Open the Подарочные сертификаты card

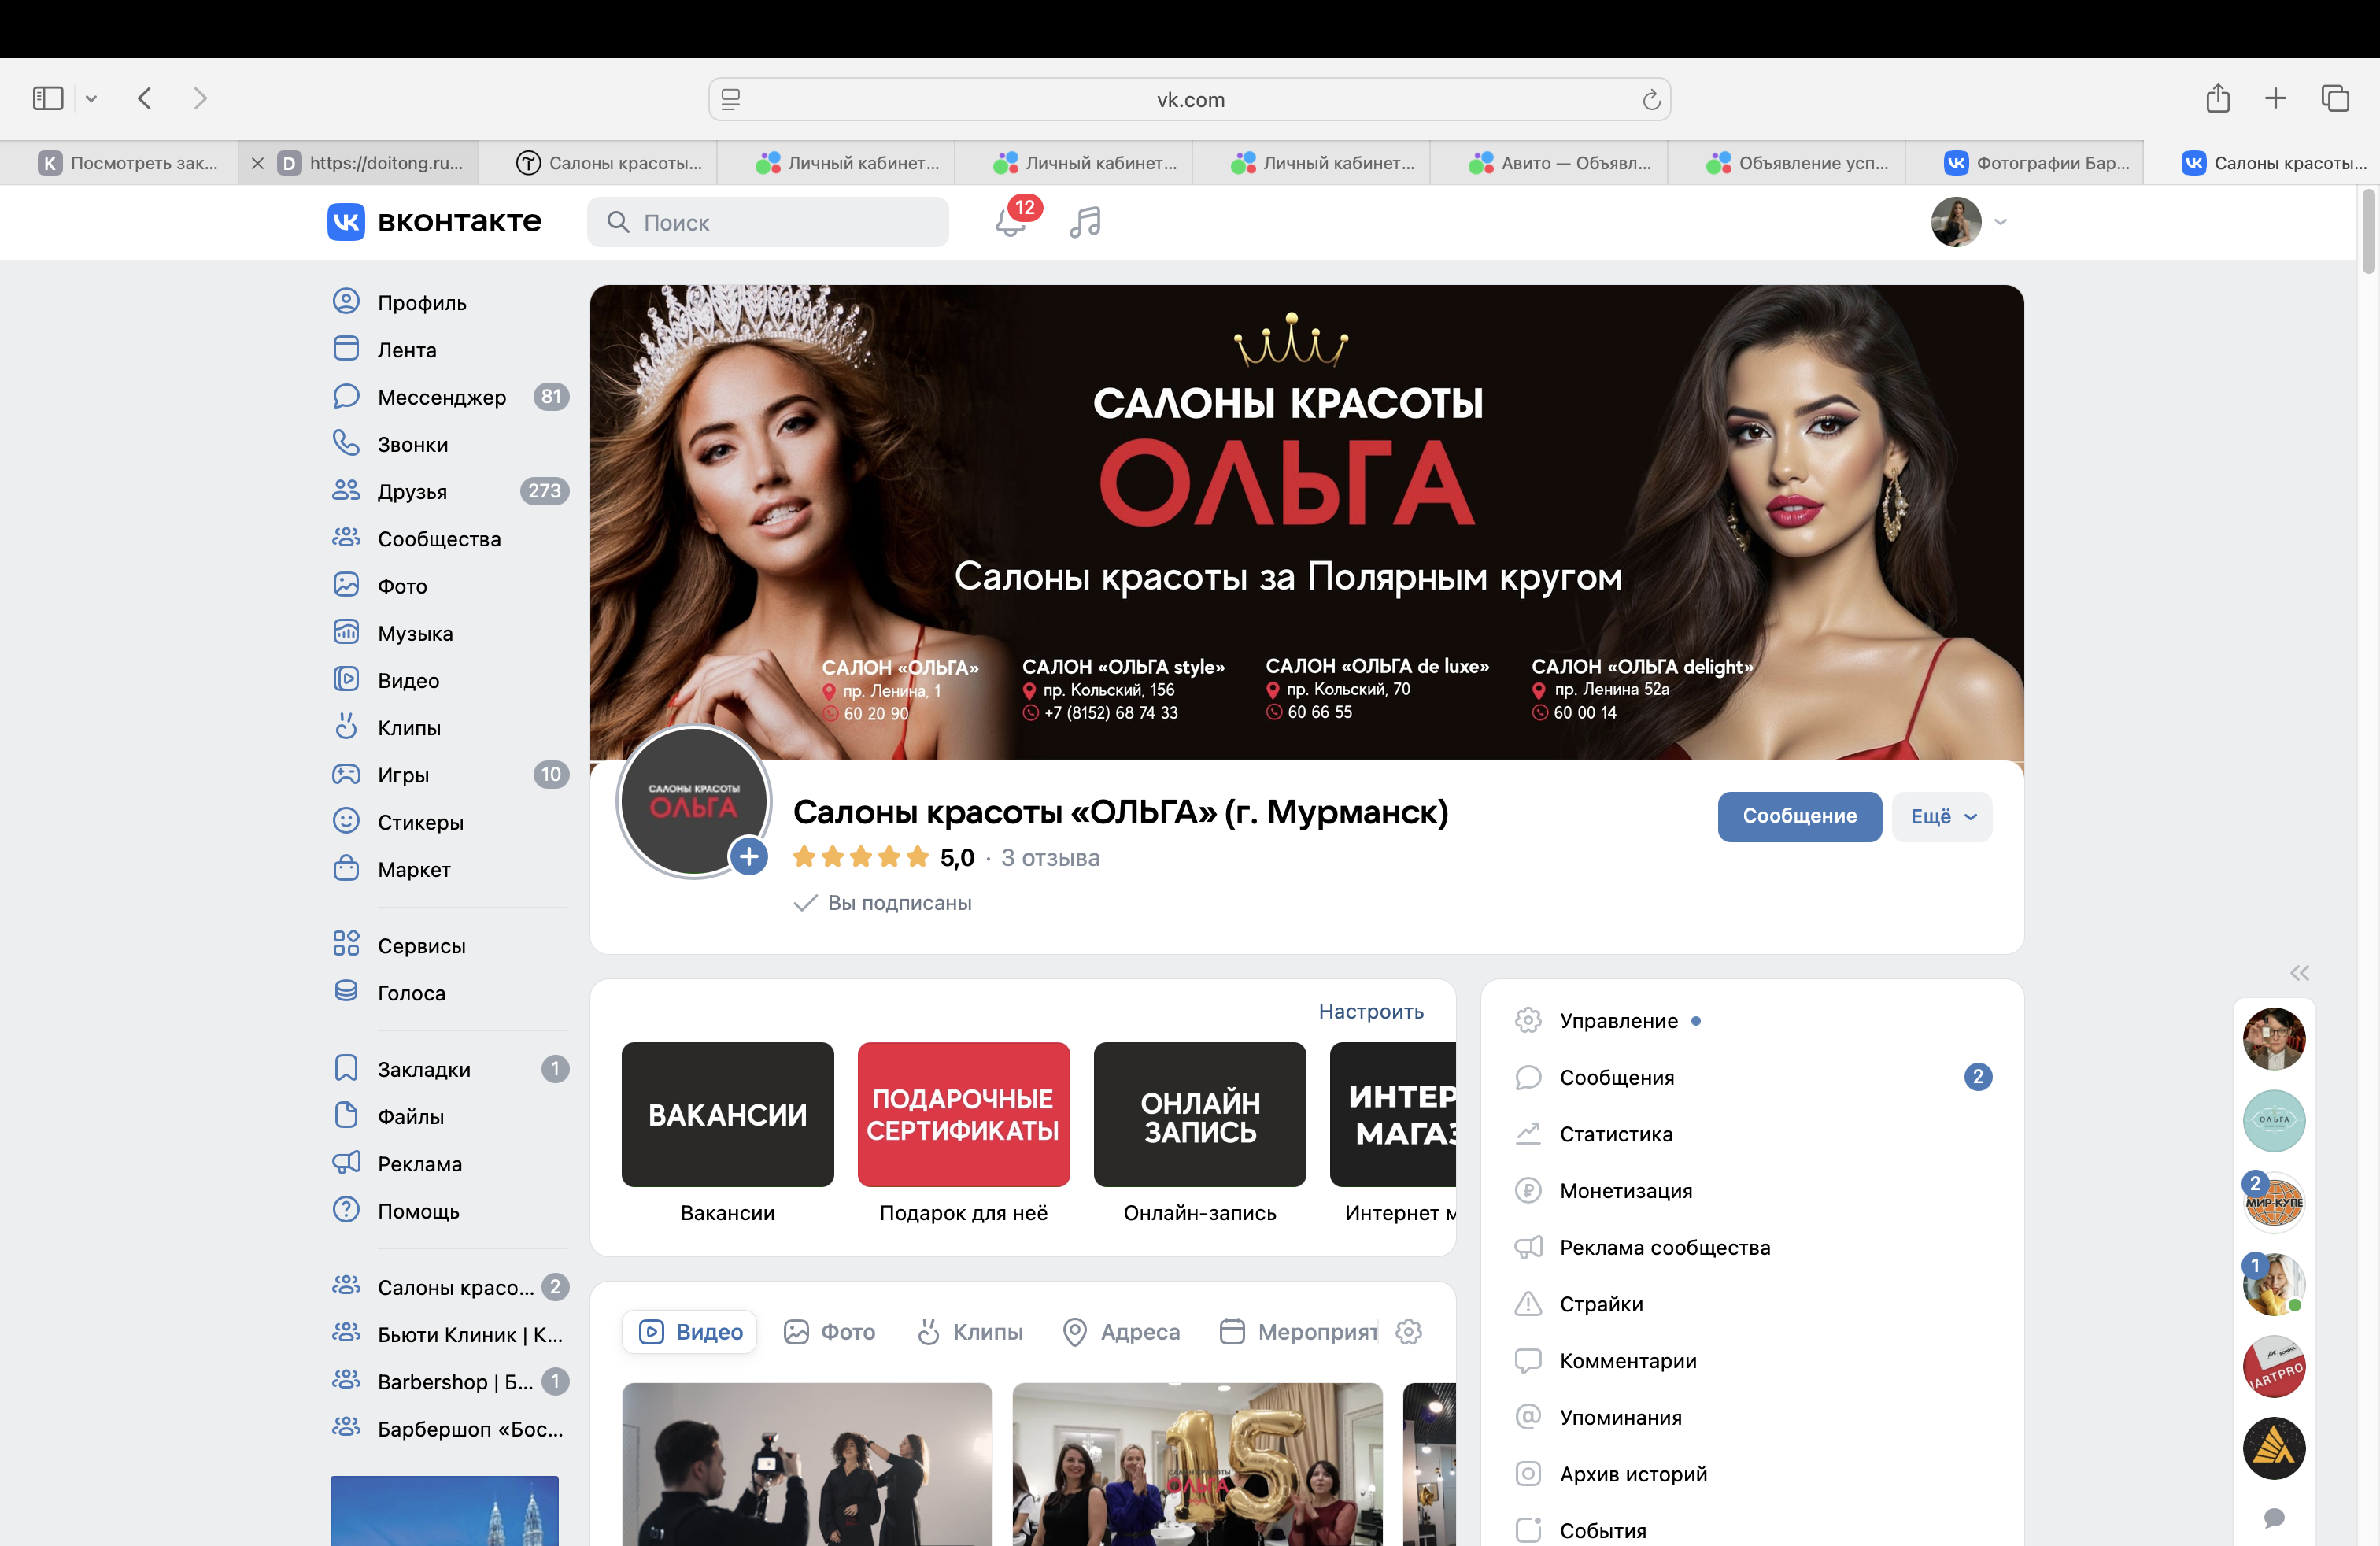(963, 1134)
